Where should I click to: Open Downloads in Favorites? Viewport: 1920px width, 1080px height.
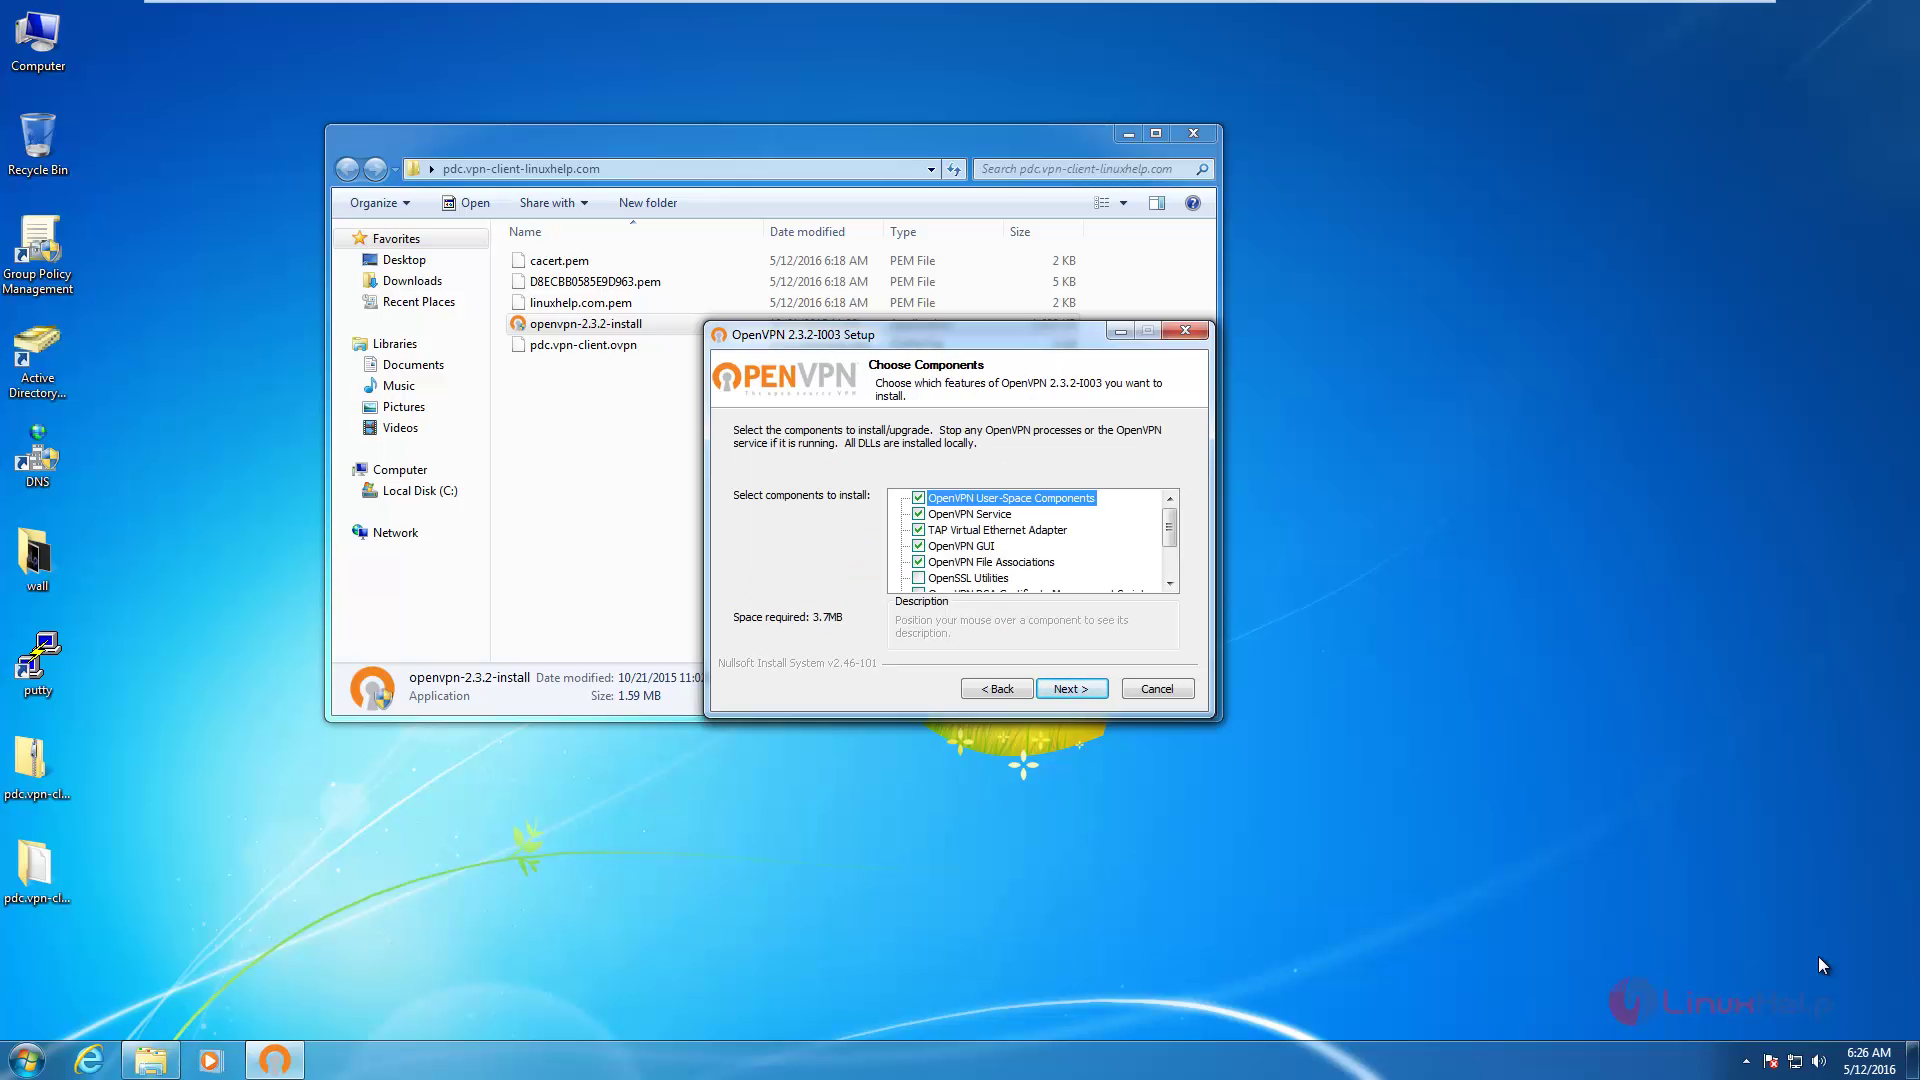pyautogui.click(x=412, y=281)
